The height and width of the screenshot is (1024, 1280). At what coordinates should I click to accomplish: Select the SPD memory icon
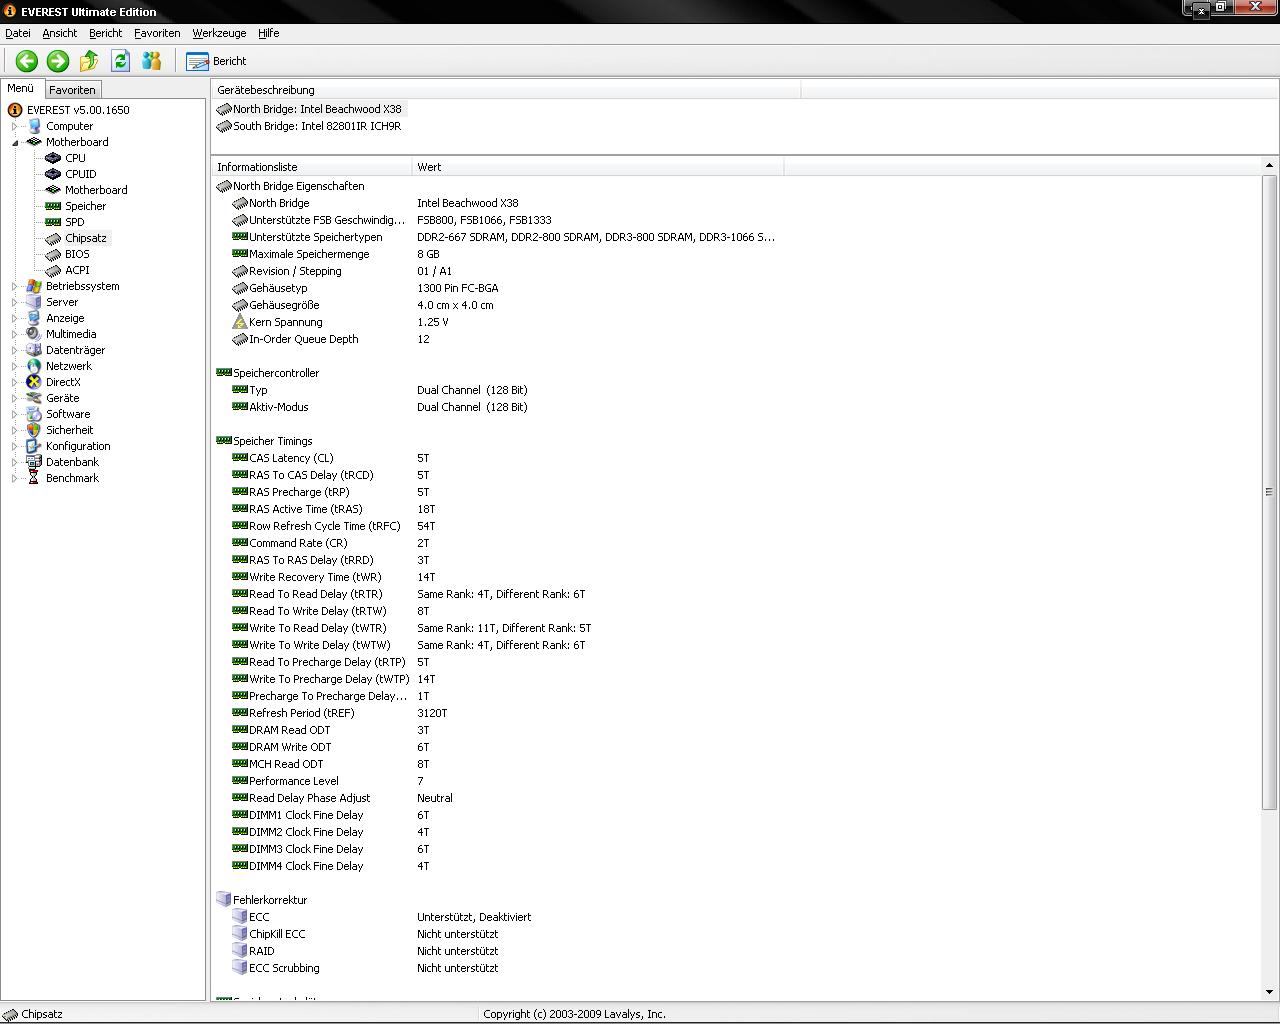(x=53, y=222)
